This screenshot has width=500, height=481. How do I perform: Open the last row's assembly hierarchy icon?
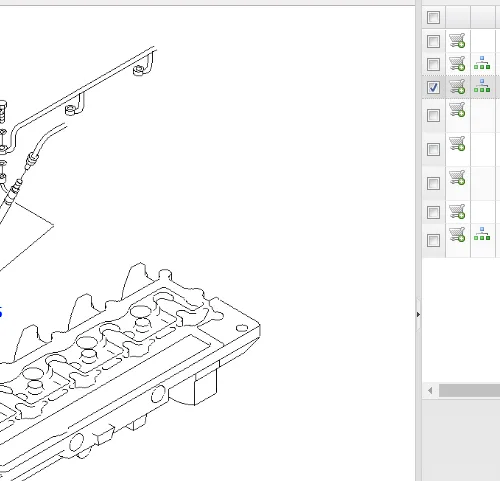(x=482, y=234)
